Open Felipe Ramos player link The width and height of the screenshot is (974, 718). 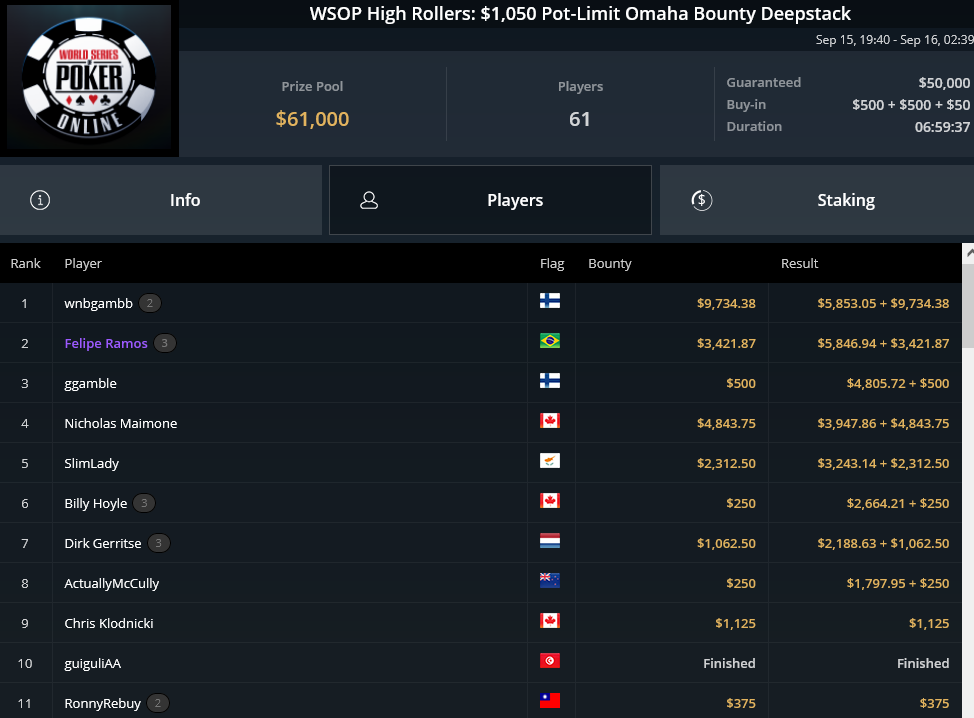click(x=106, y=343)
